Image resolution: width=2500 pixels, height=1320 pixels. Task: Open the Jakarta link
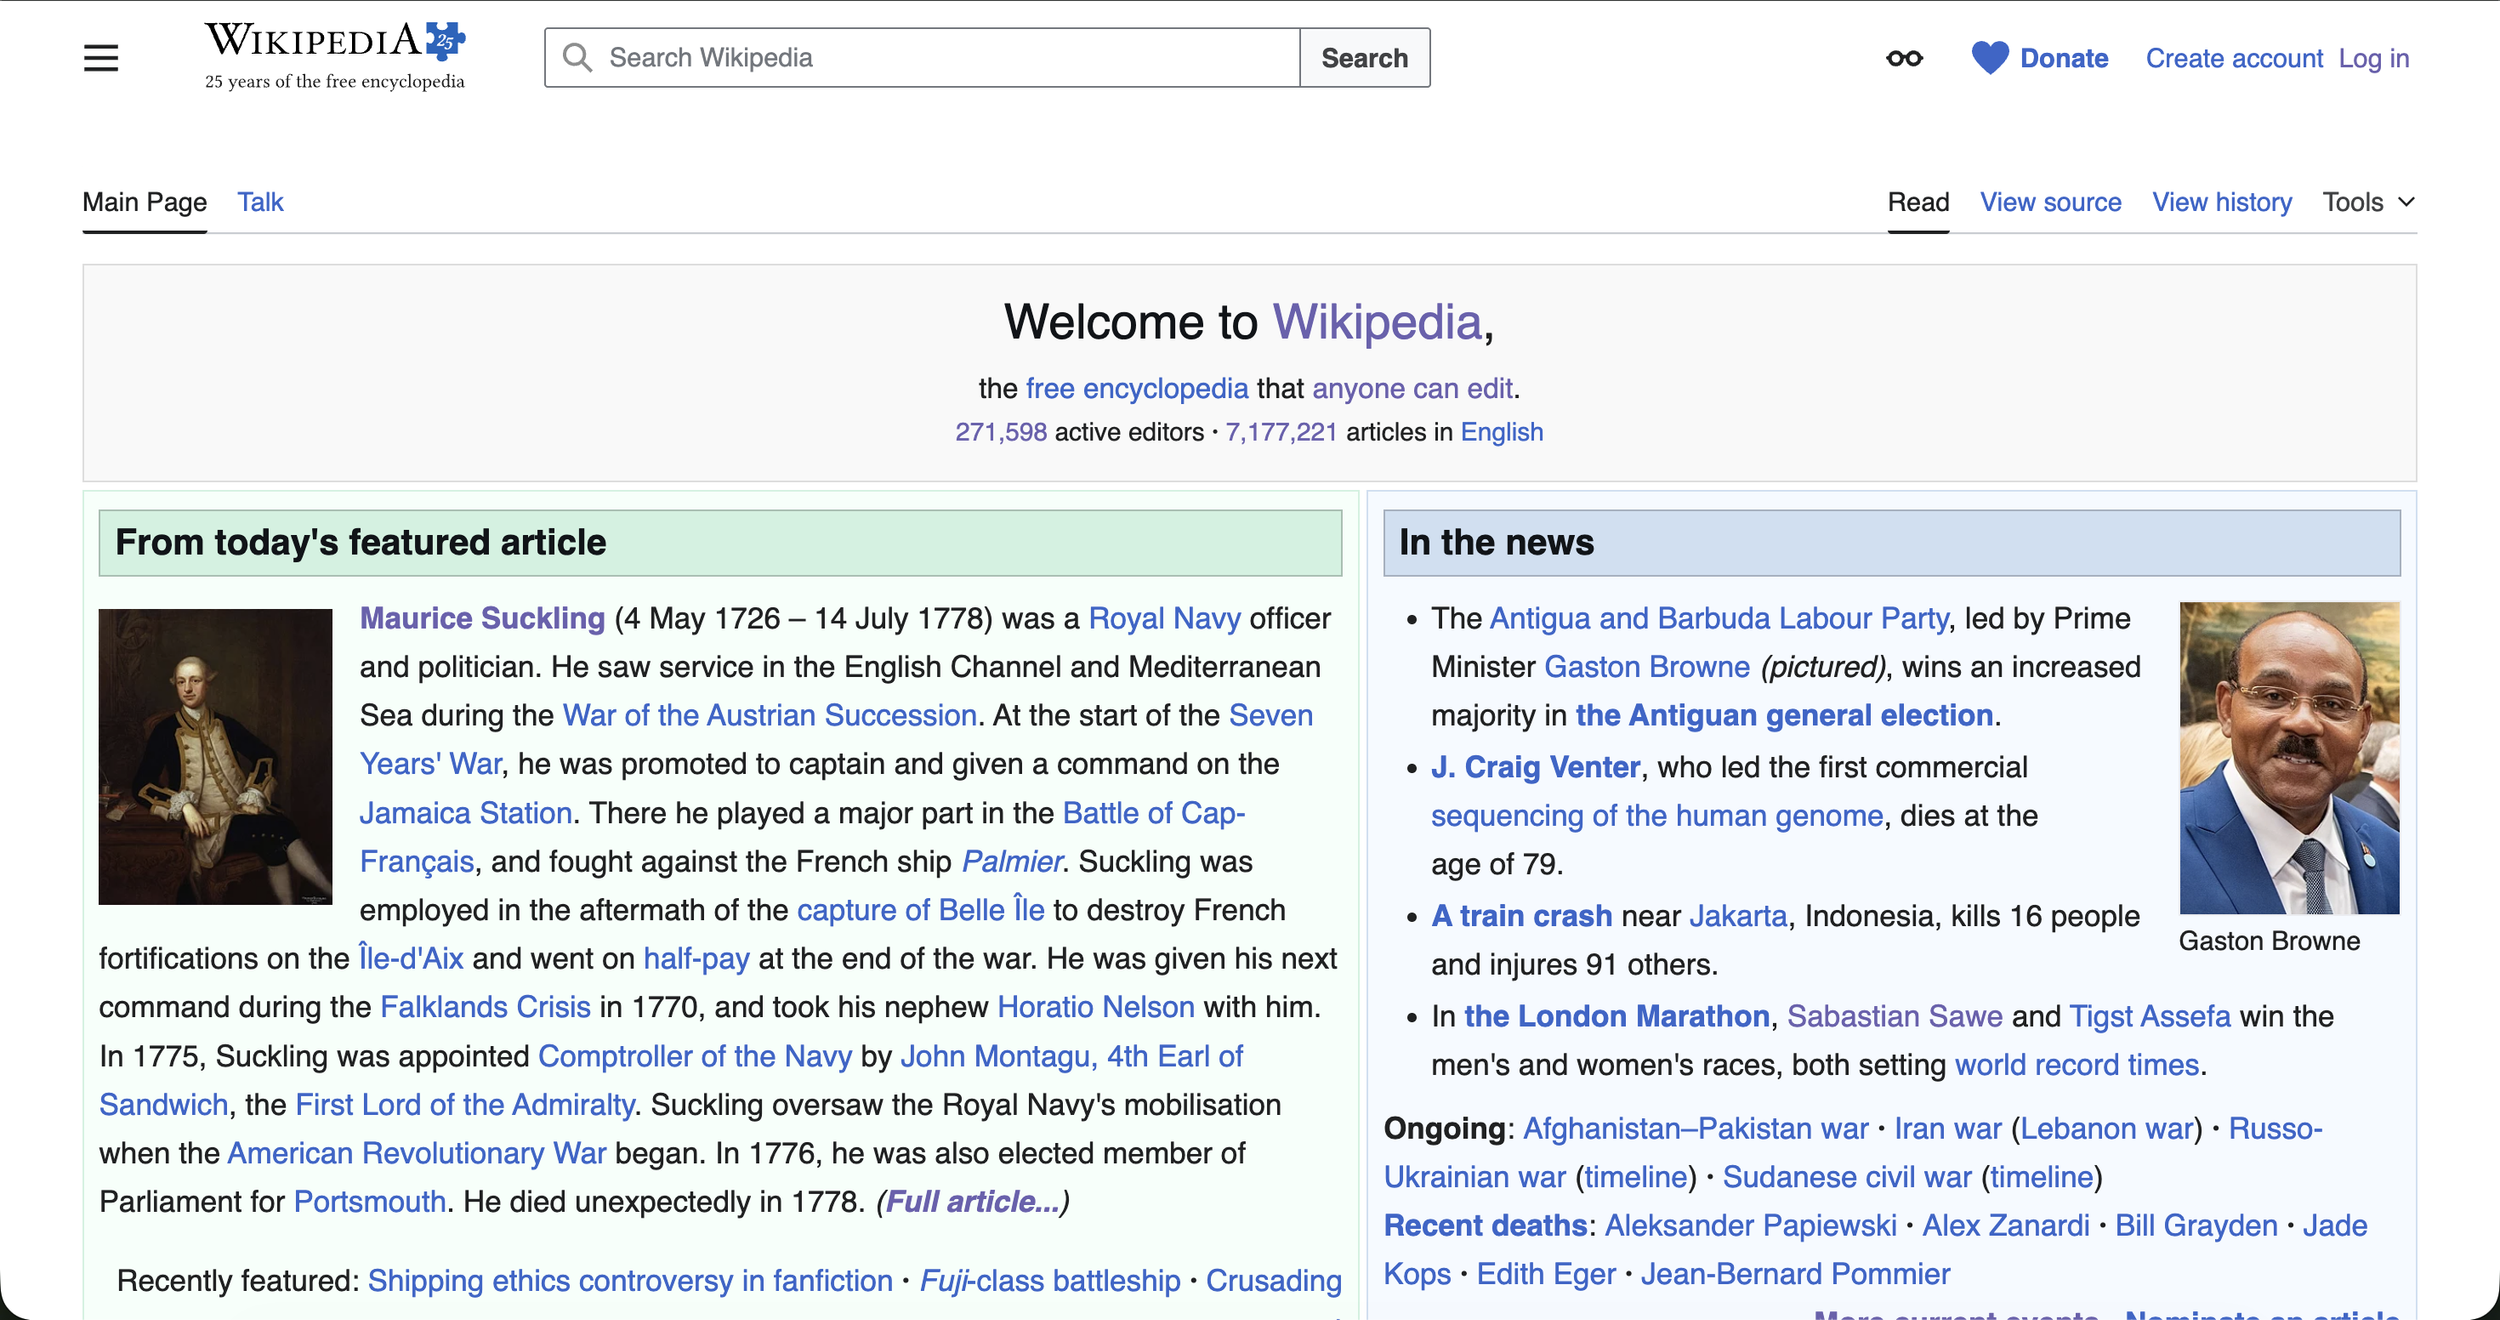[x=1738, y=916]
